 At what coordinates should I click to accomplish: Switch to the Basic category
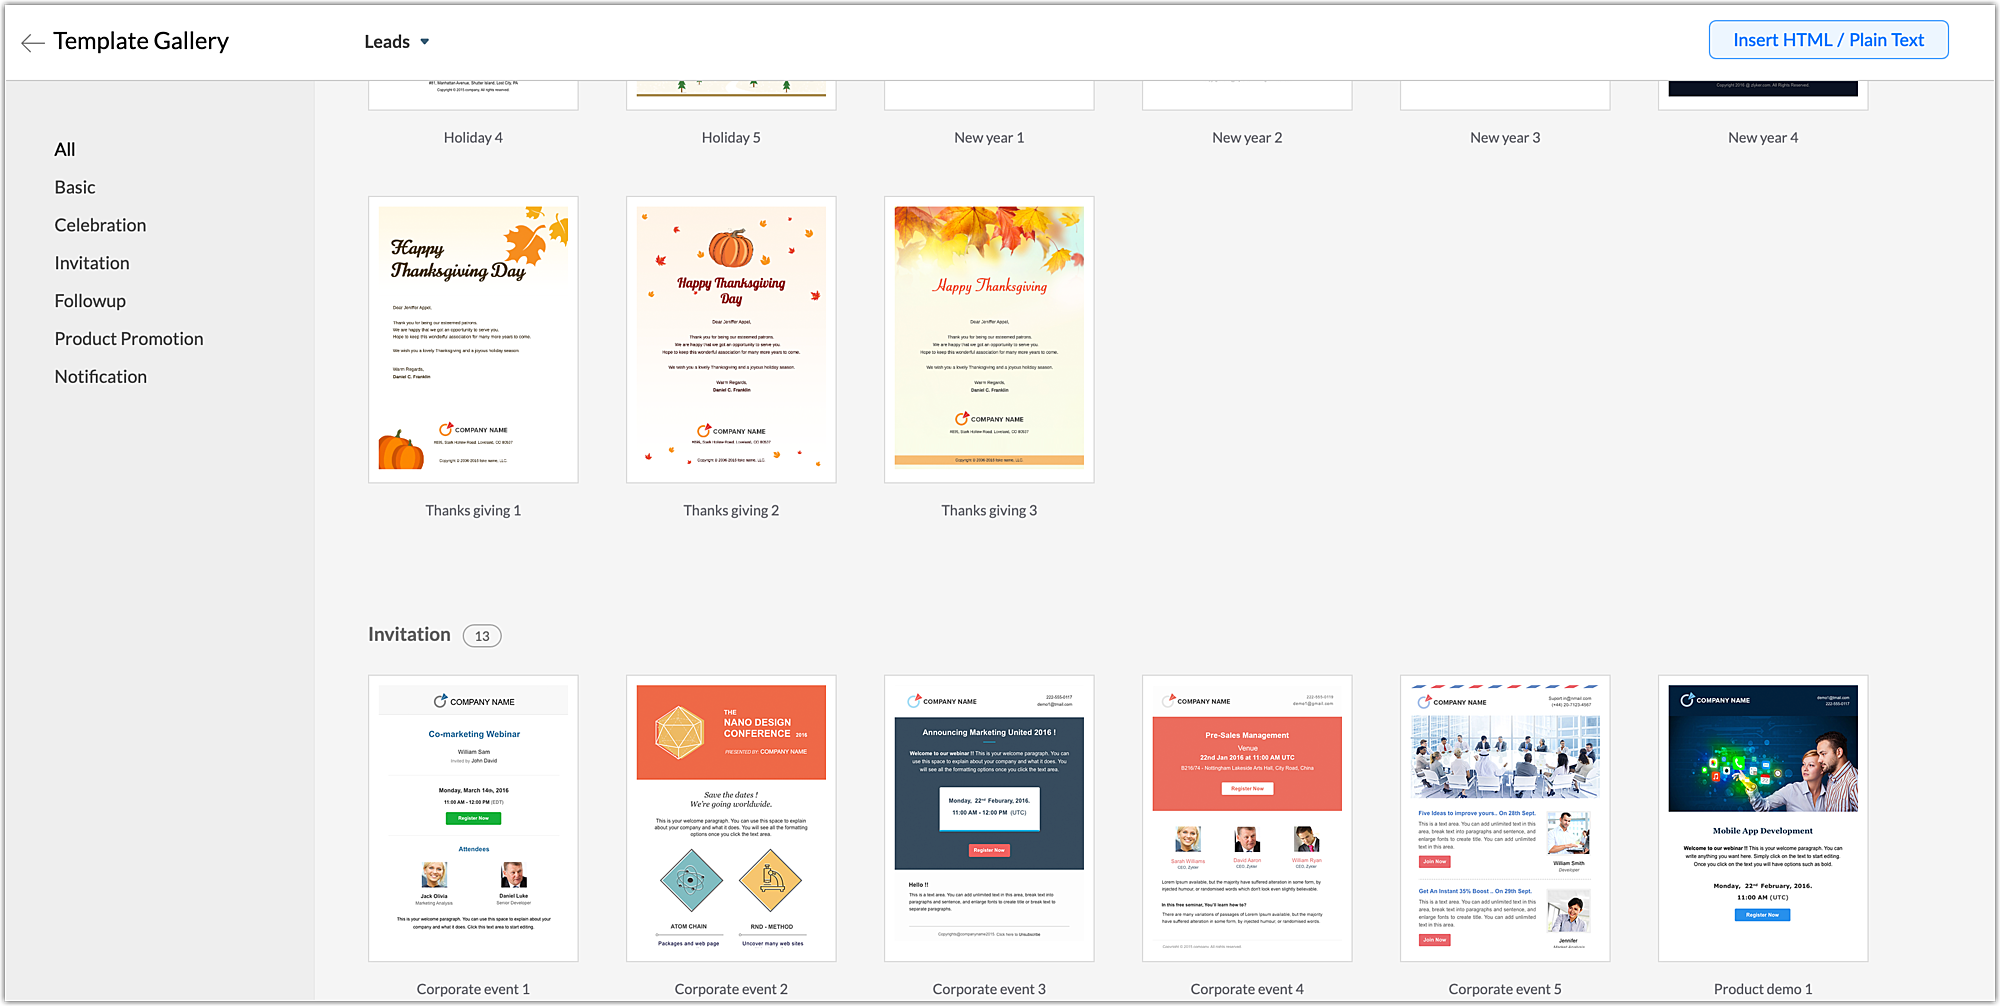tap(75, 188)
